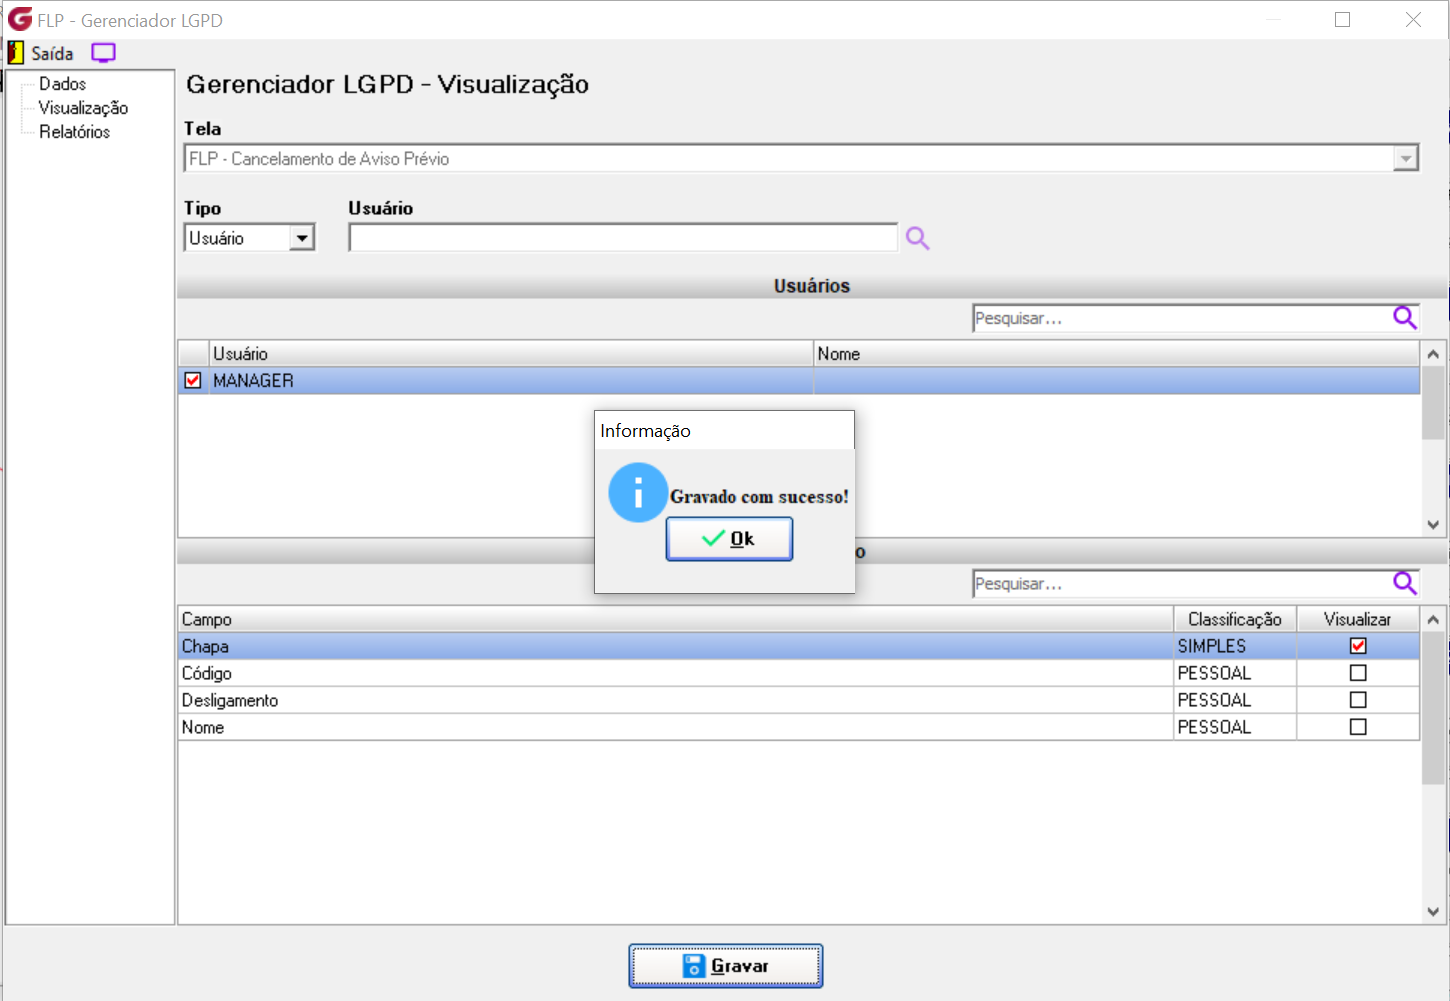The height and width of the screenshot is (1001, 1450).
Task: Close the FLP Gerenciador LGPD window
Action: (x=1413, y=20)
